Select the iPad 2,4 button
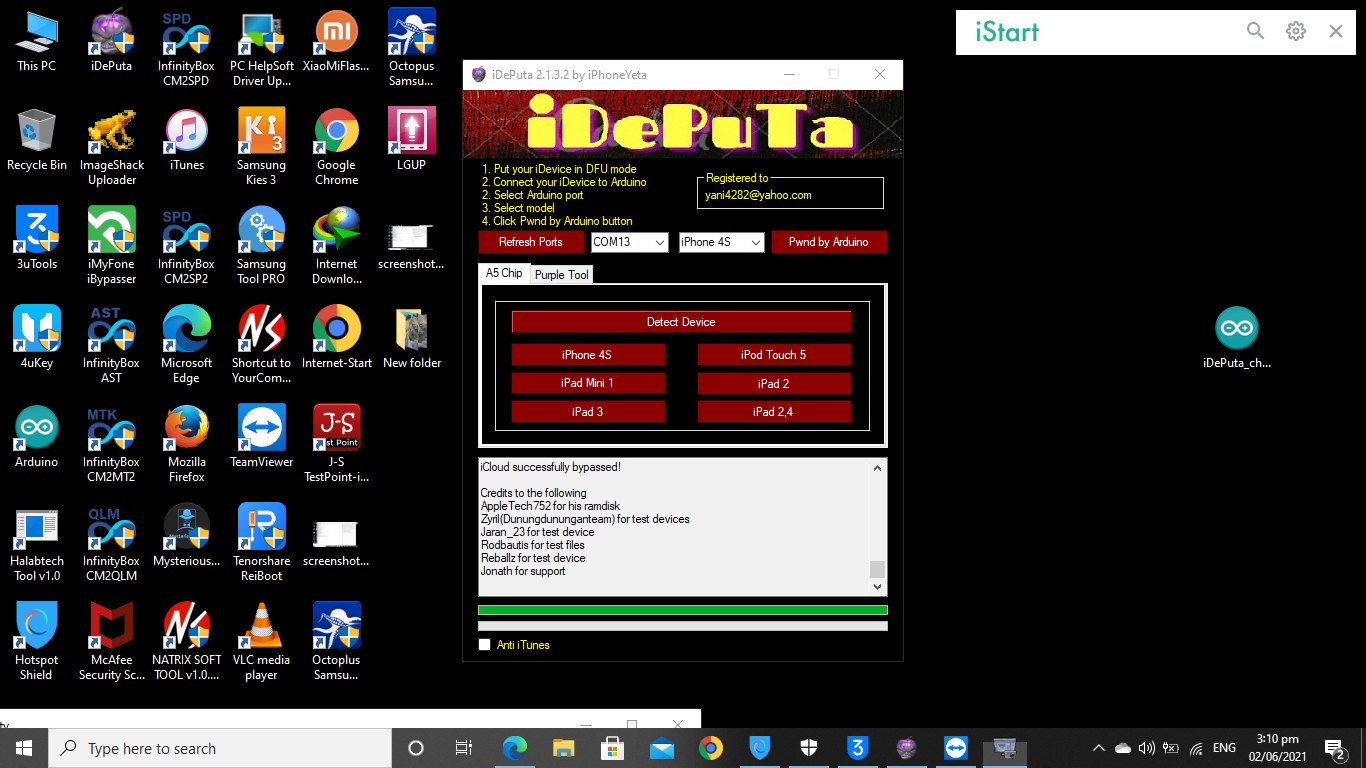The height and width of the screenshot is (768, 1366). [x=774, y=412]
